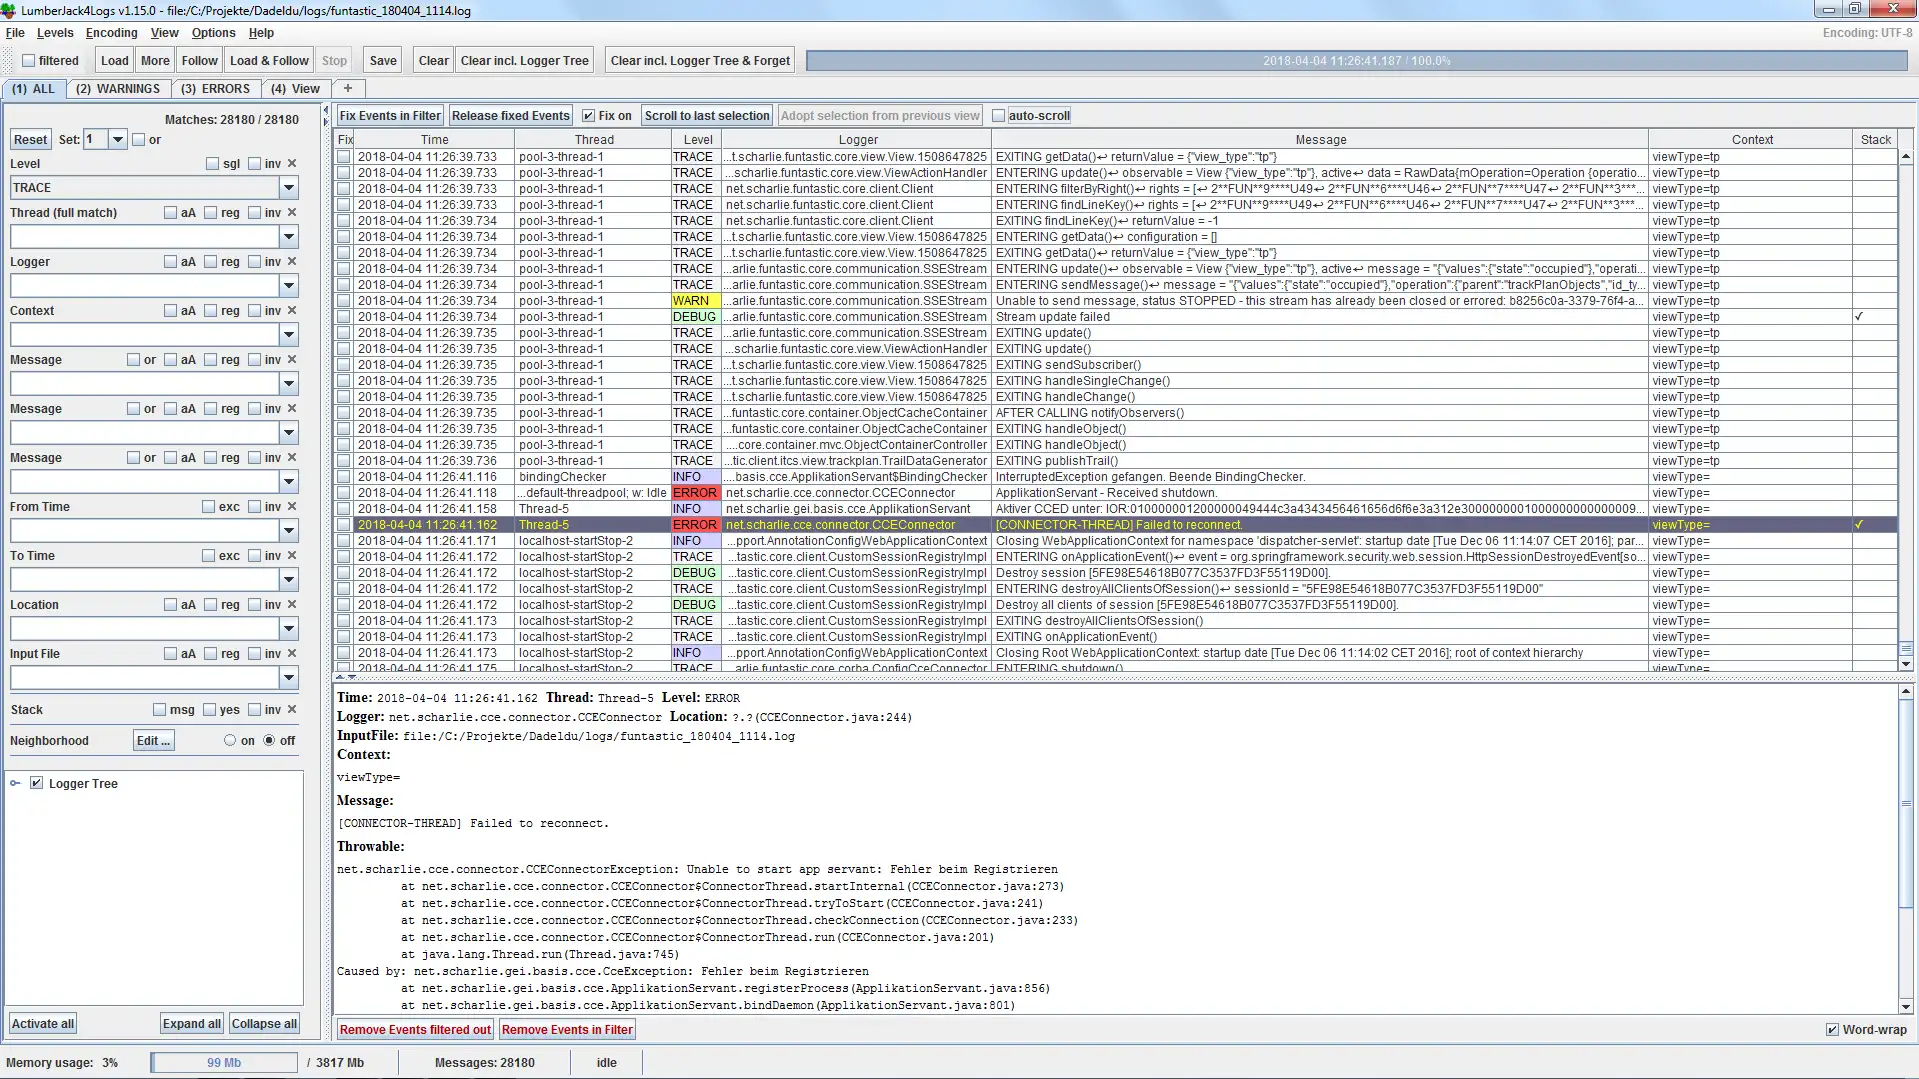Select the ApplikationServant - Received shutdown row
Image resolution: width=1919 pixels, height=1079 pixels.
[x=1115, y=492]
